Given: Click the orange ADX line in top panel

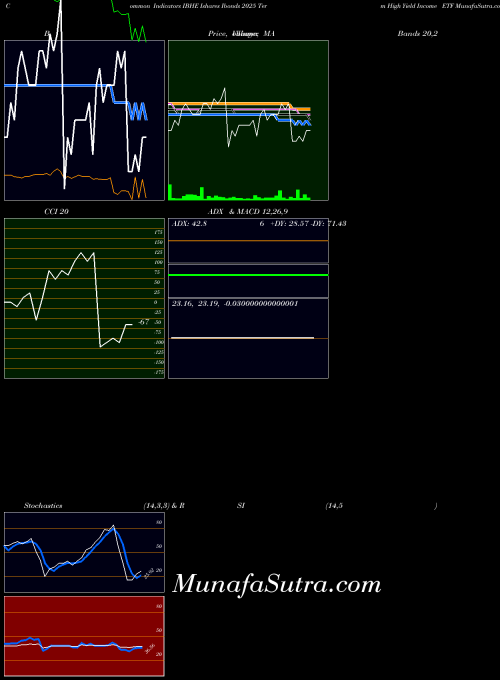Looking at the screenshot, I should coord(248,240).
